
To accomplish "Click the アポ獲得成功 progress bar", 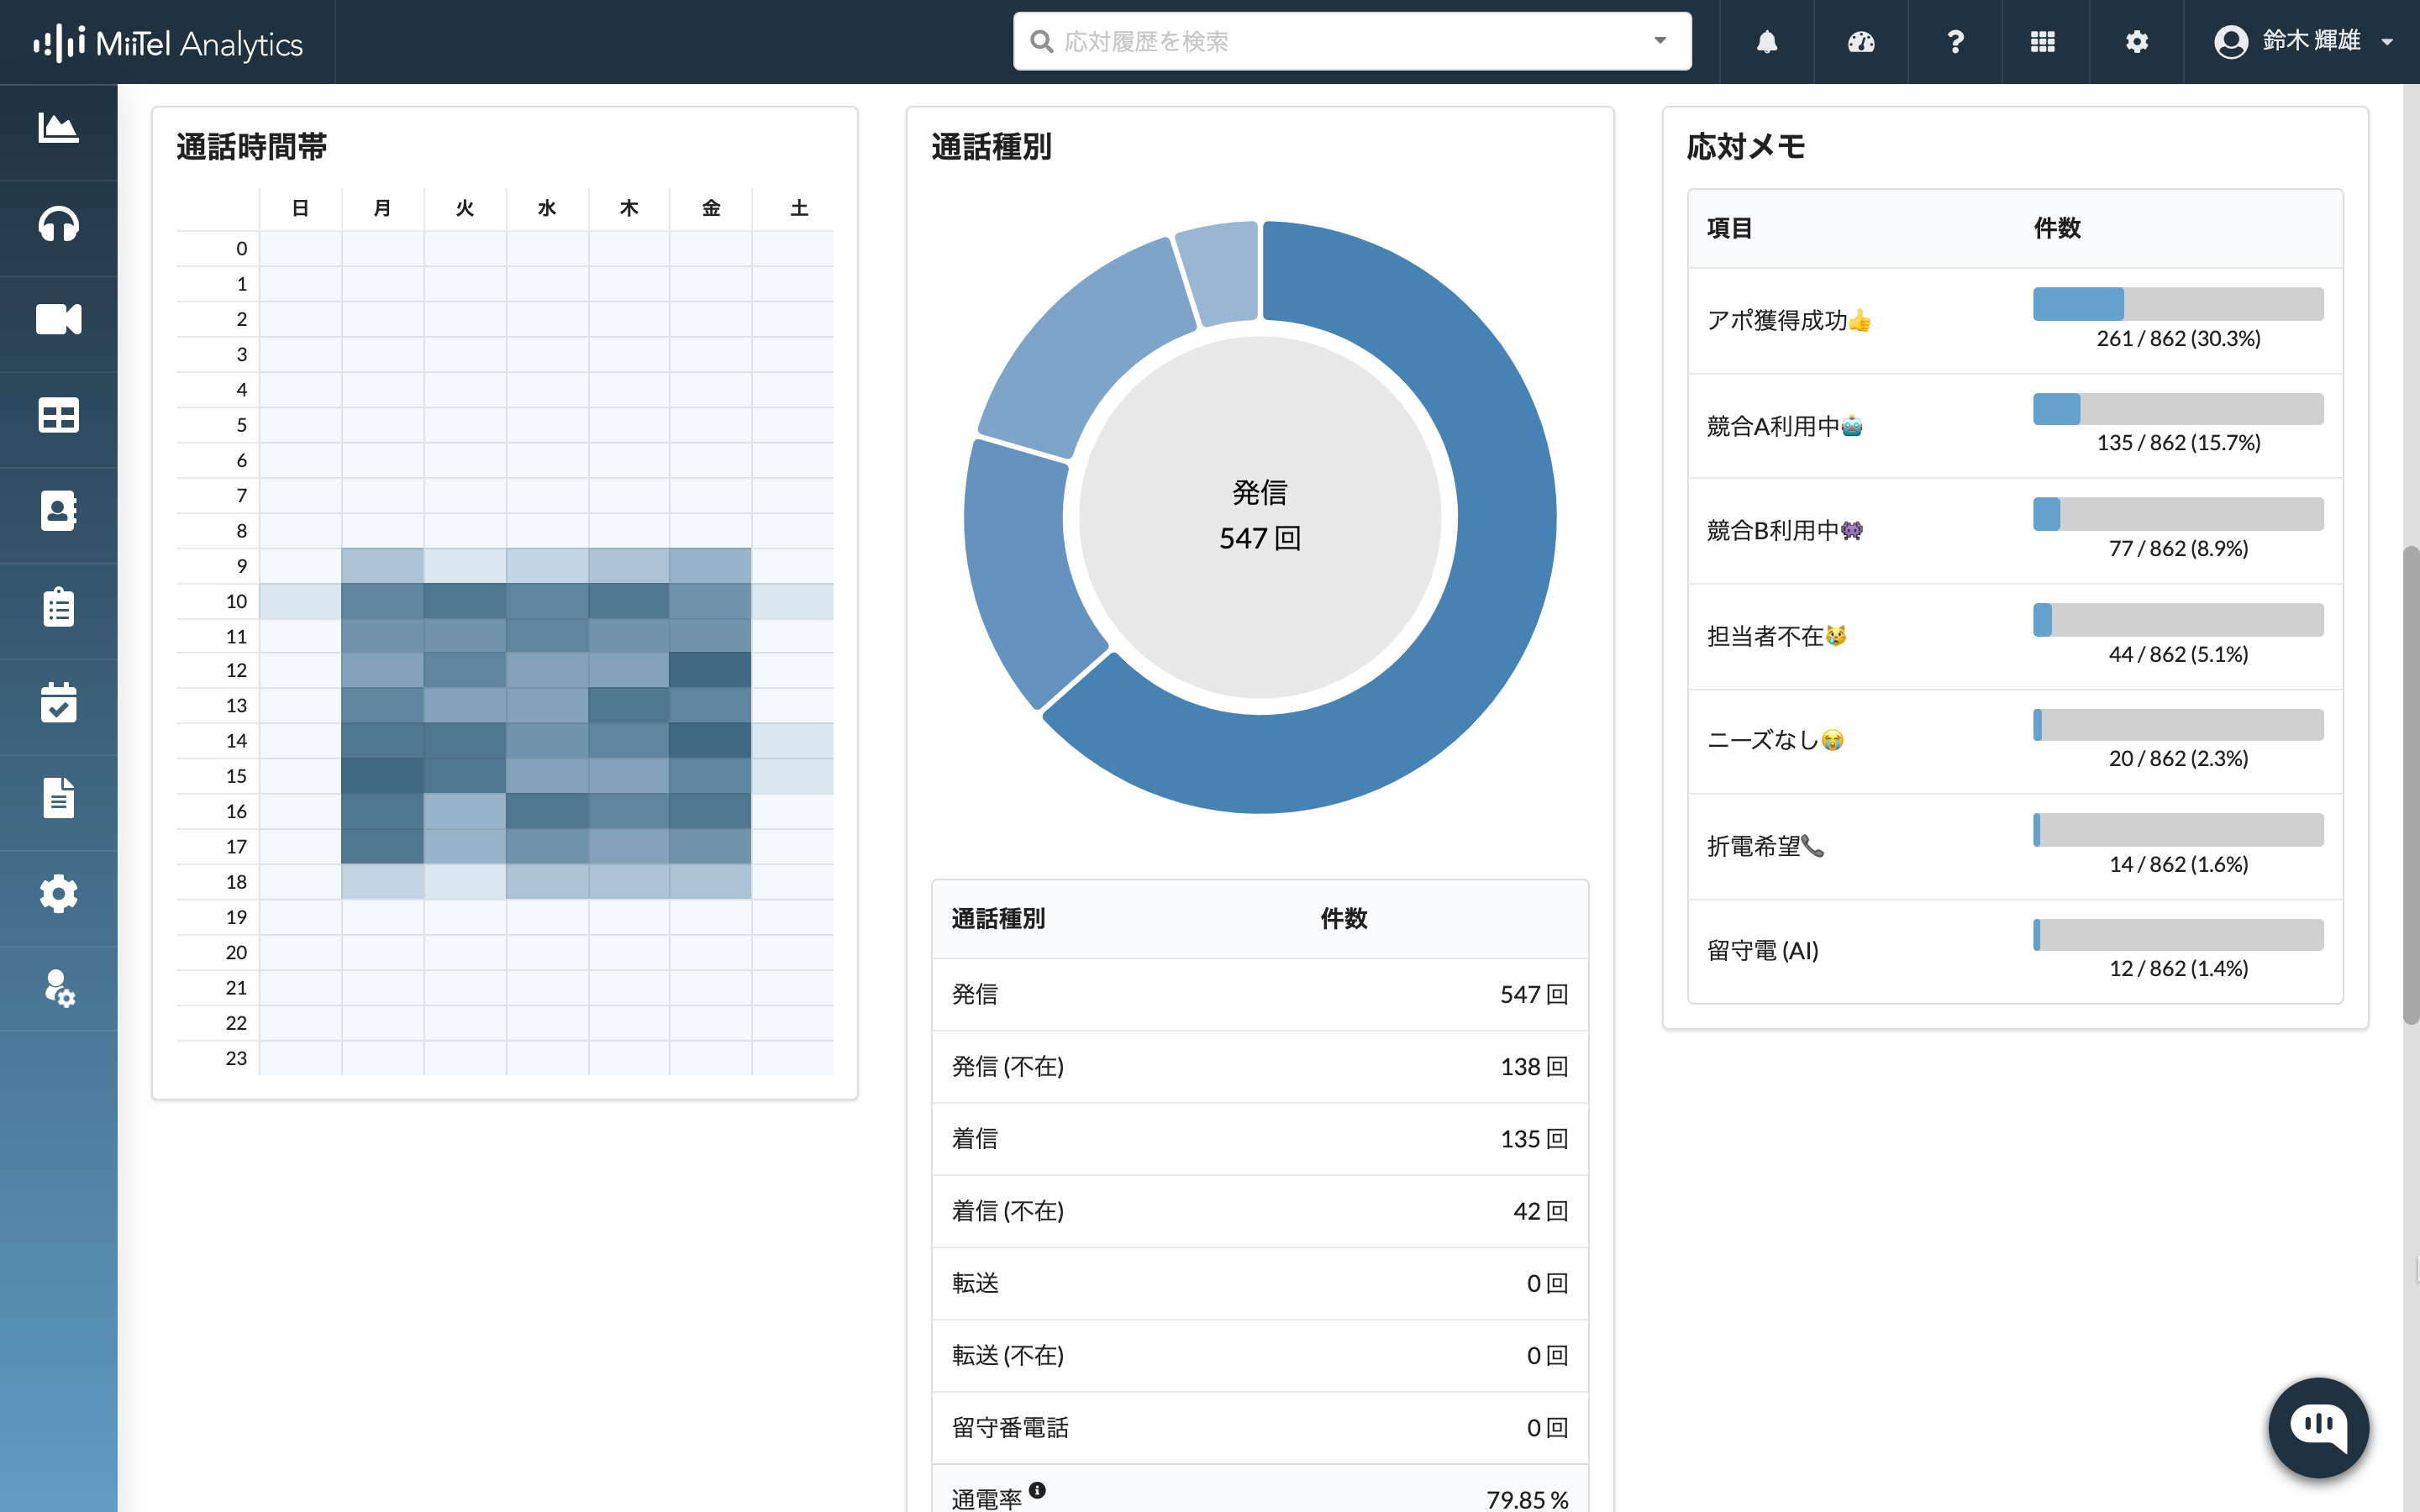I will (2177, 304).
